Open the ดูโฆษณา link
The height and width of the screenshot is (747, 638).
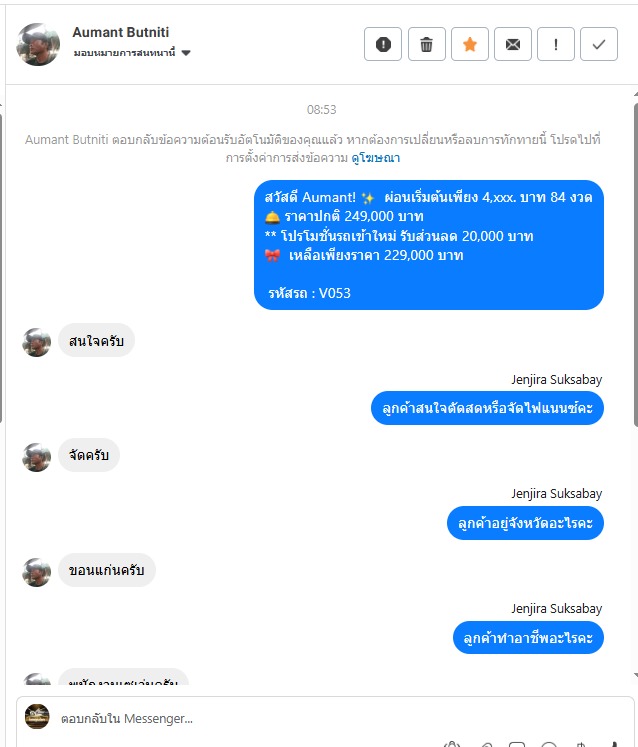[375, 158]
